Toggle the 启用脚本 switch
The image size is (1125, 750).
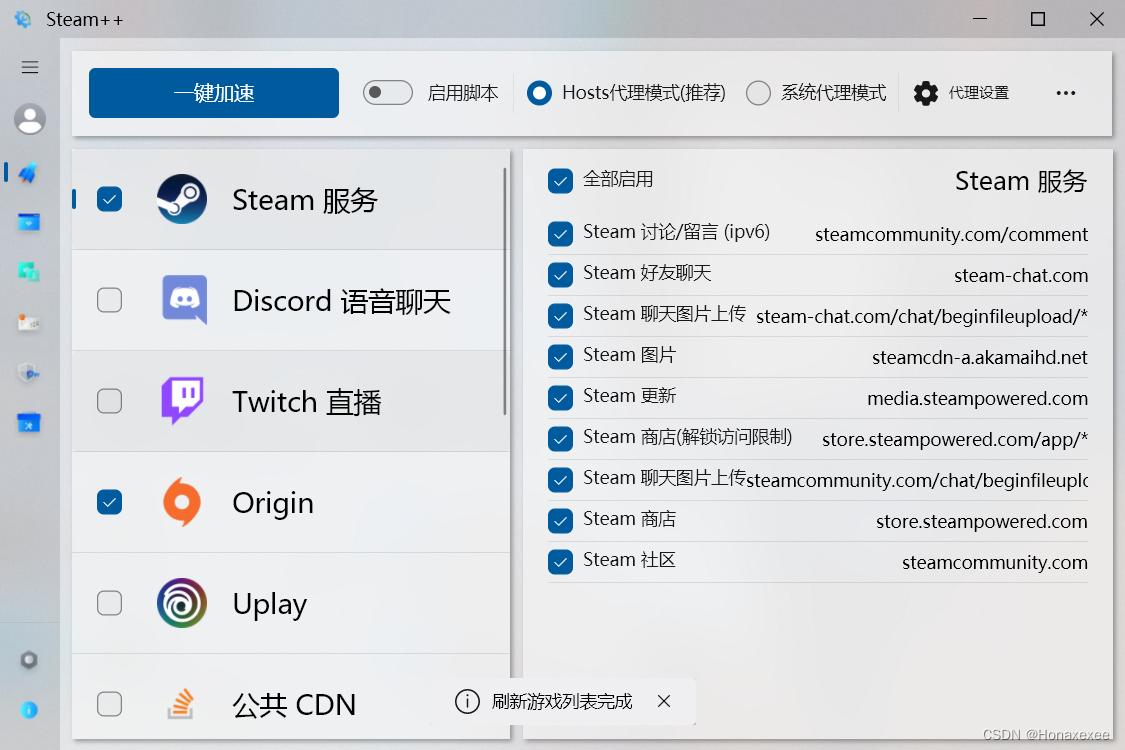[x=387, y=92]
